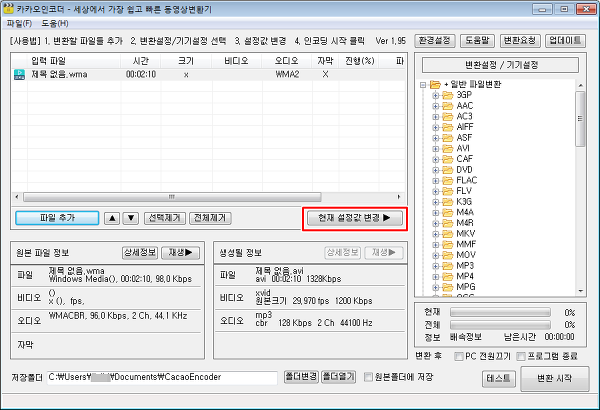This screenshot has width=600, height=410.
Task: Click the preset tree vertical scrollbar thumb
Action: click(580, 119)
